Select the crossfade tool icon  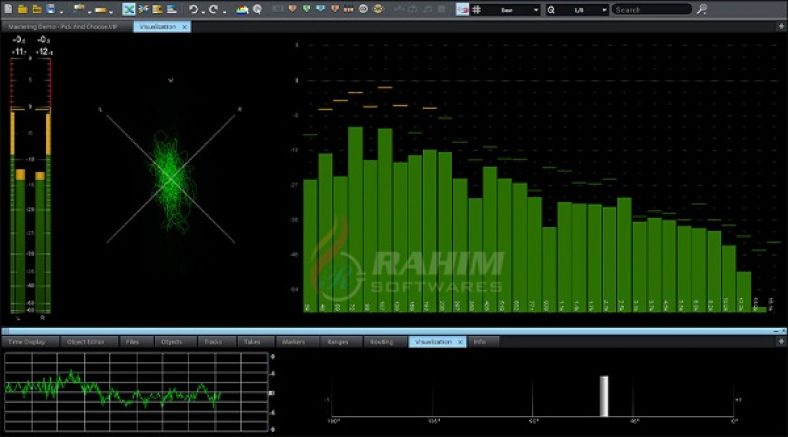pyautogui.click(x=129, y=9)
